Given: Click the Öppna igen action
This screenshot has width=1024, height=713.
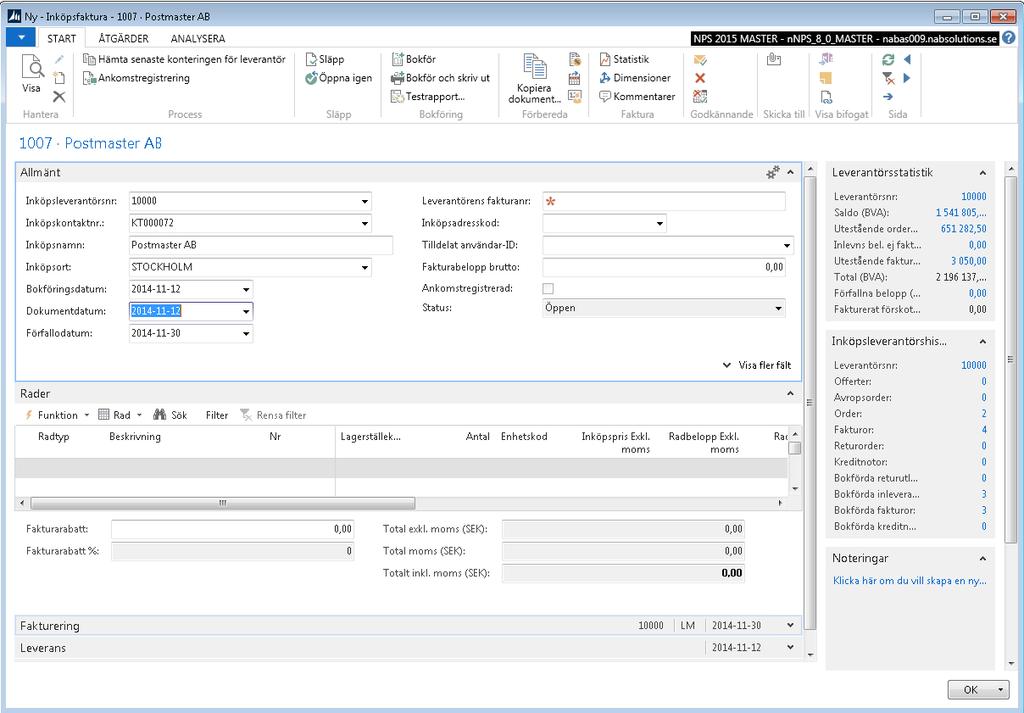Looking at the screenshot, I should pyautogui.click(x=338, y=78).
